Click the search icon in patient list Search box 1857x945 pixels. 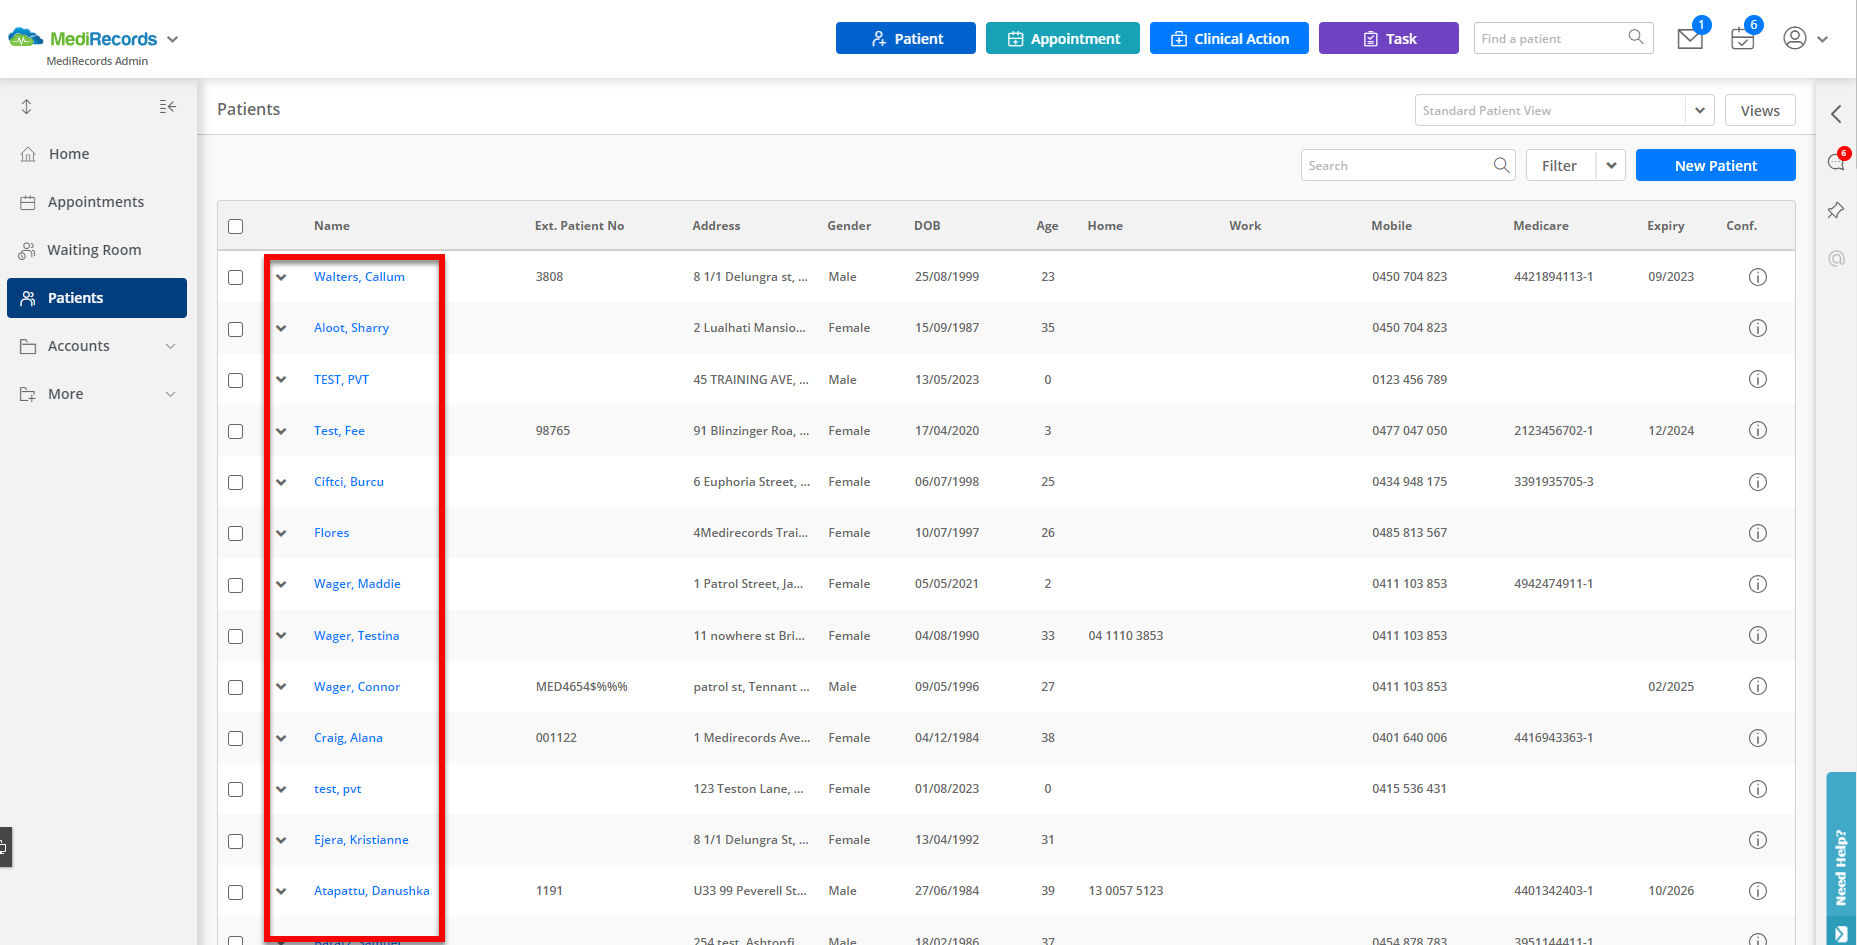click(x=1502, y=165)
